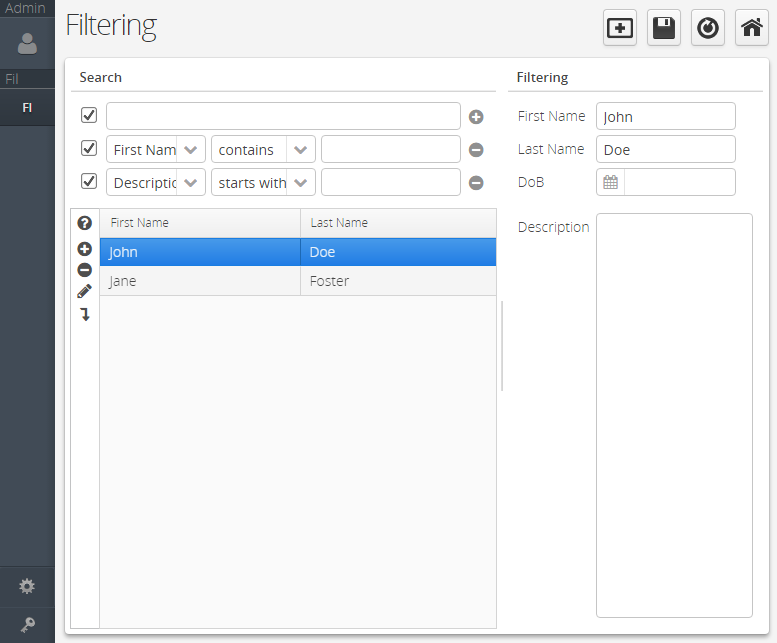Toggle the First Name filter checkbox
Screen dimensions: 777x643
coord(89,148)
